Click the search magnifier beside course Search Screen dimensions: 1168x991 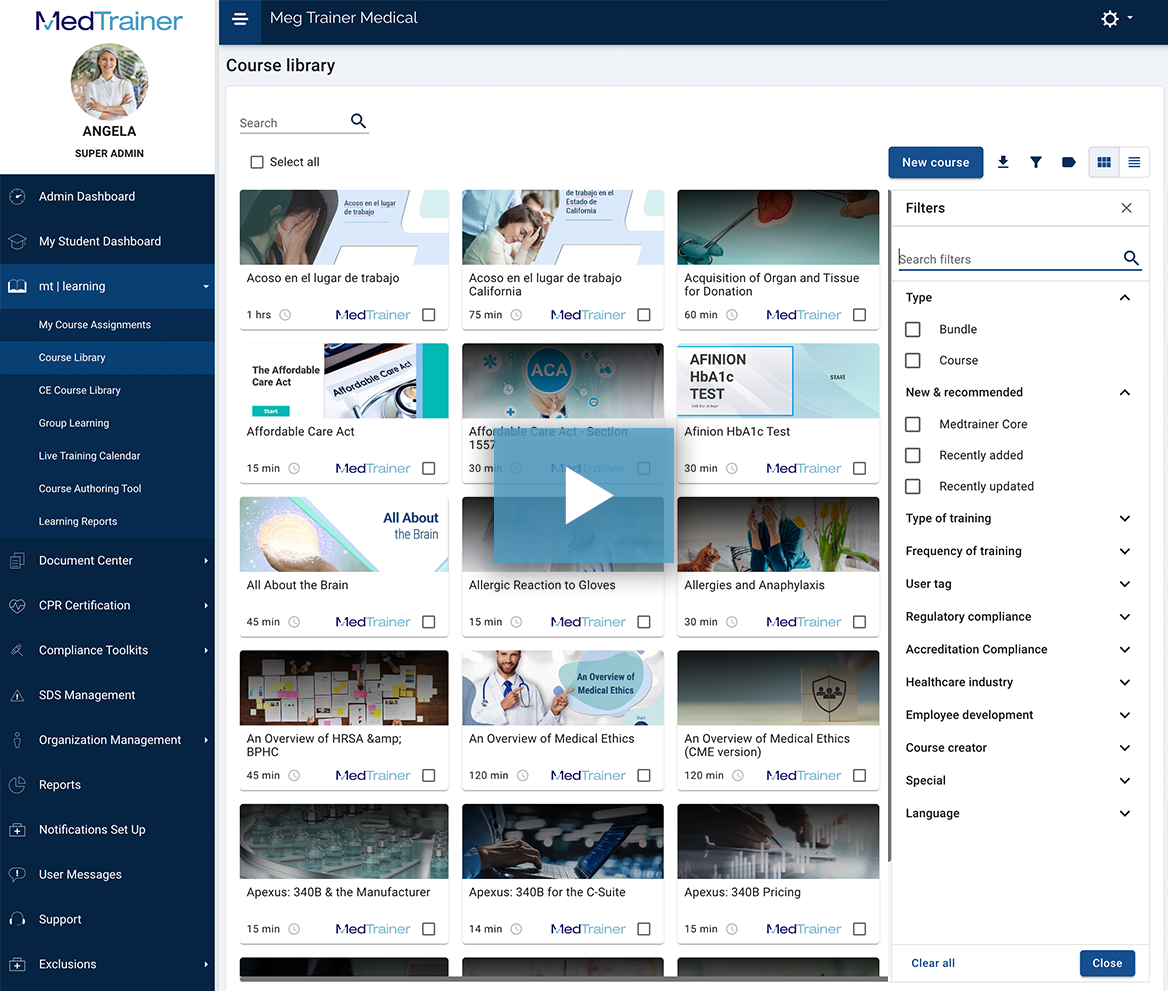coord(358,121)
